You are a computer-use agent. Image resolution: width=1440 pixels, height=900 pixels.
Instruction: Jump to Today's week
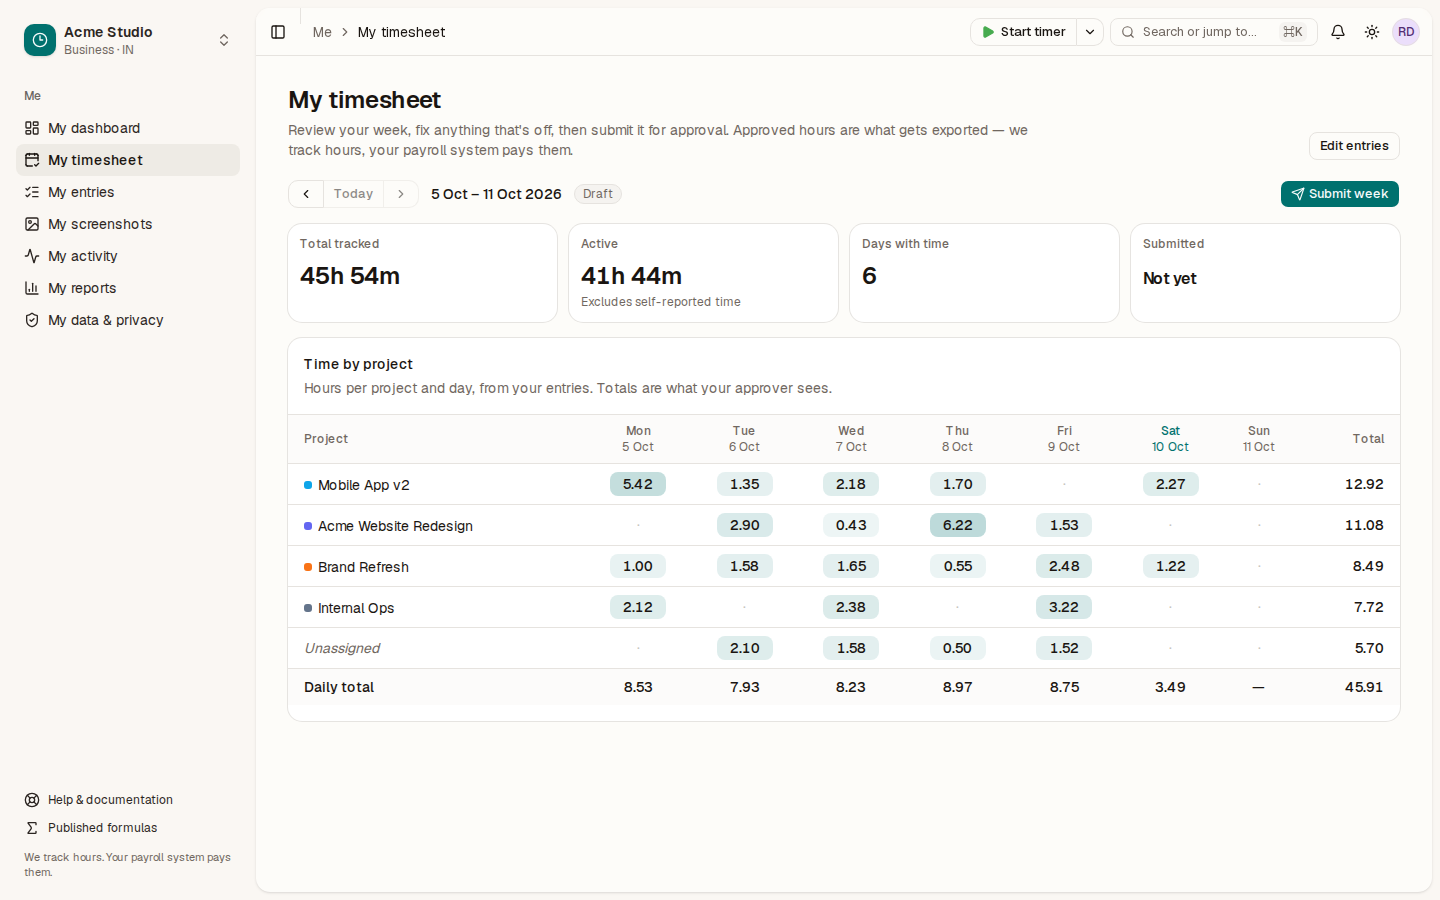click(x=353, y=194)
